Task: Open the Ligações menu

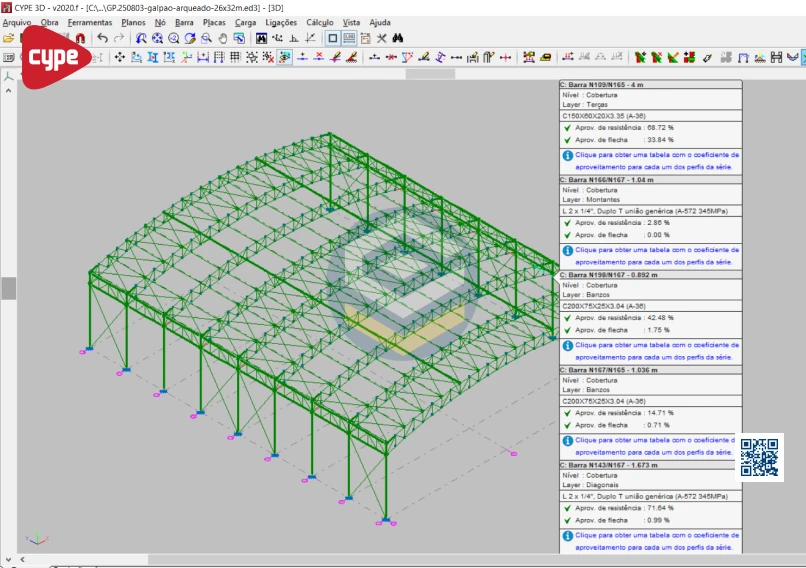Action: (281, 22)
